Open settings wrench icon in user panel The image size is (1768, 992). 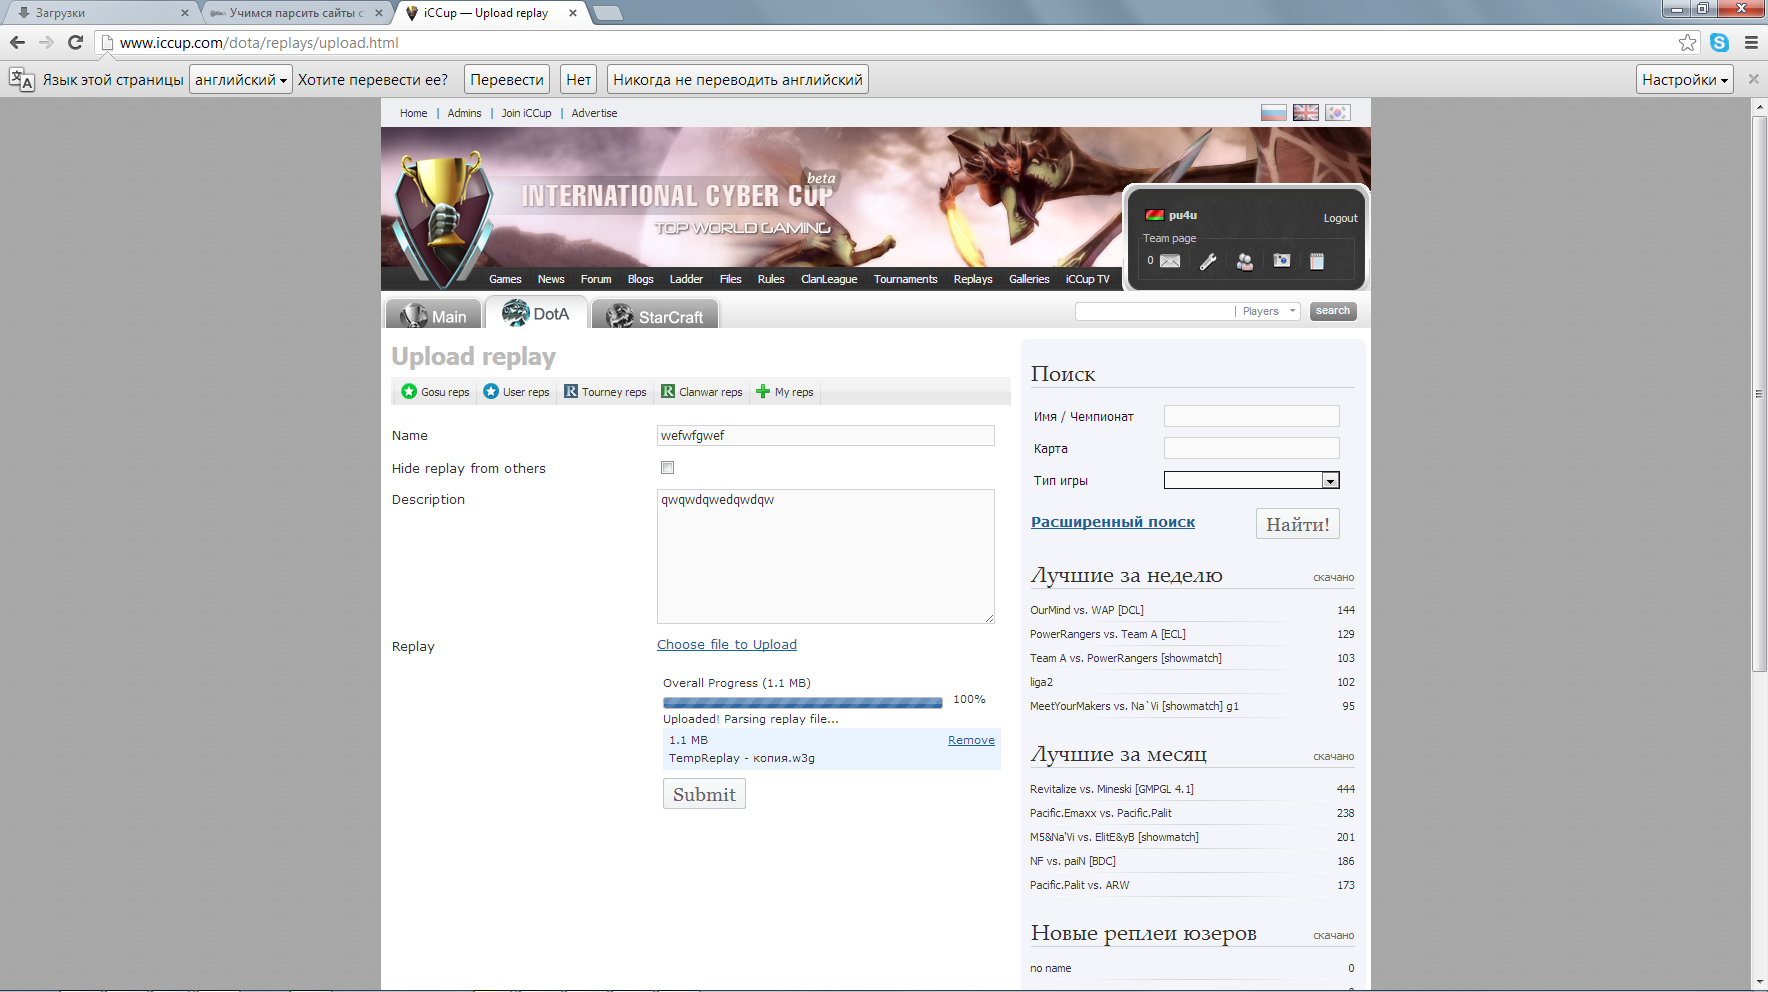point(1208,261)
